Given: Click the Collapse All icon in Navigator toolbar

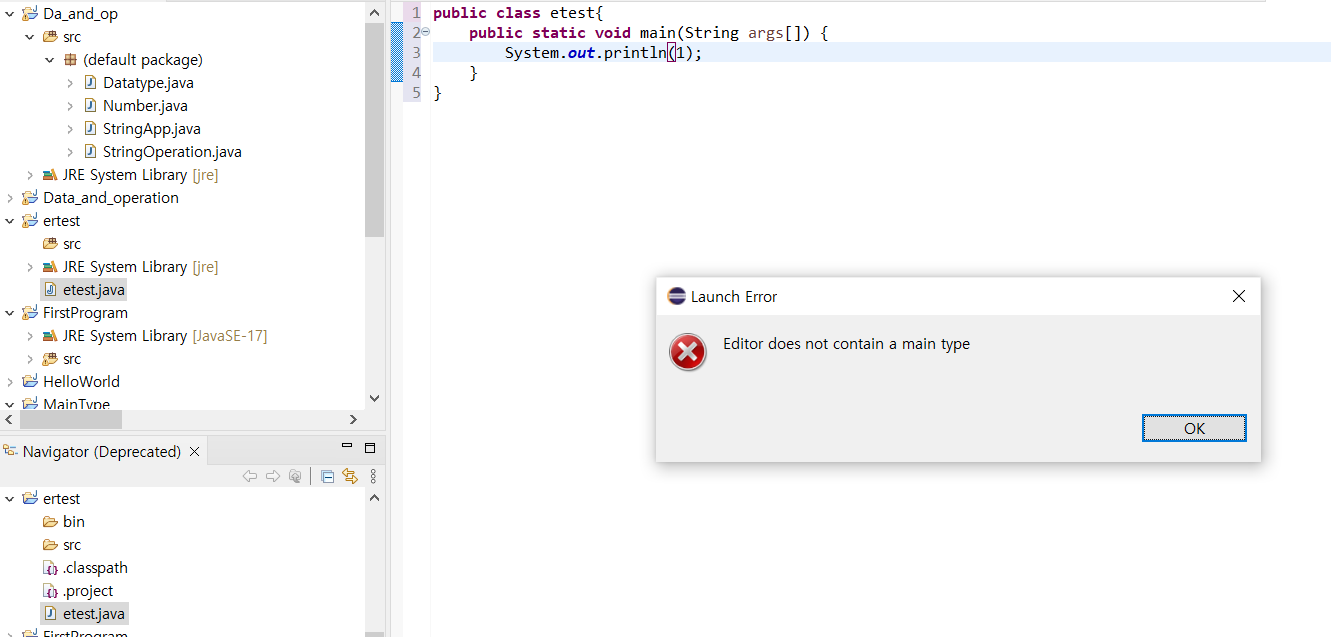Looking at the screenshot, I should coord(327,477).
